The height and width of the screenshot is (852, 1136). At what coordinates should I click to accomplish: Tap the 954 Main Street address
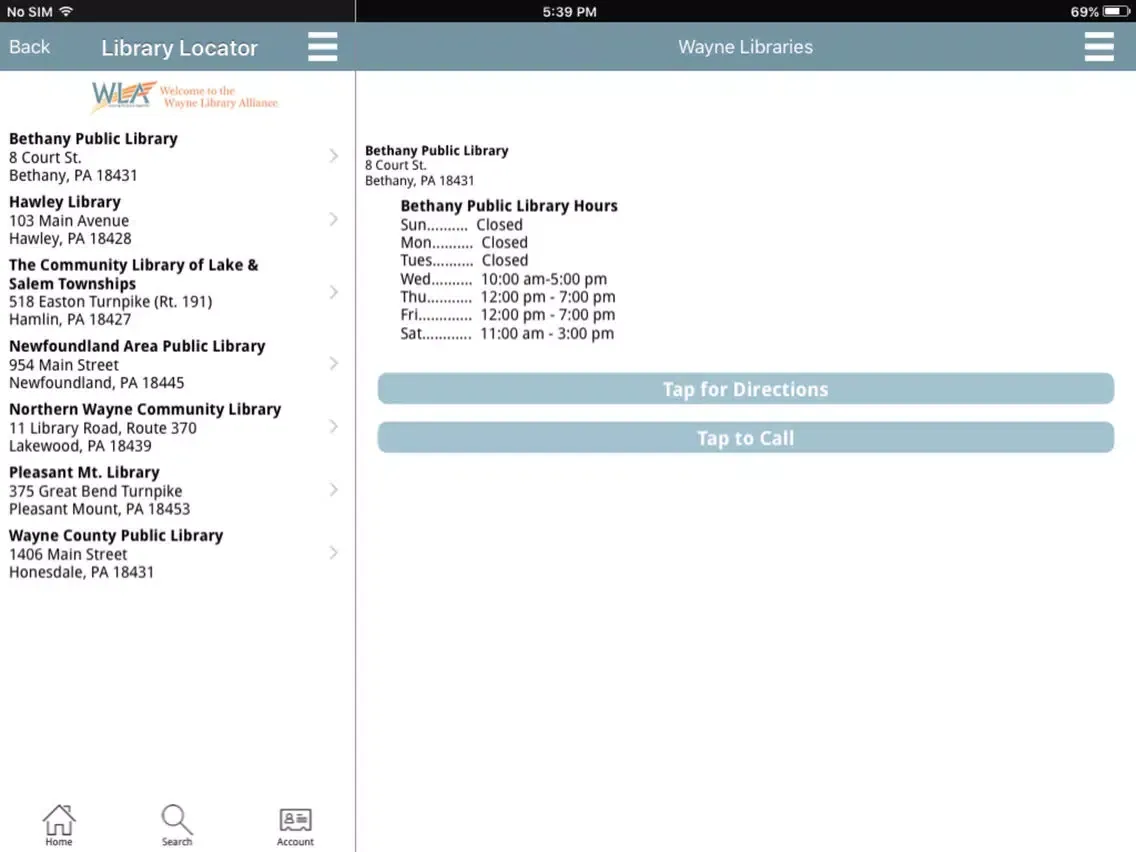point(64,364)
